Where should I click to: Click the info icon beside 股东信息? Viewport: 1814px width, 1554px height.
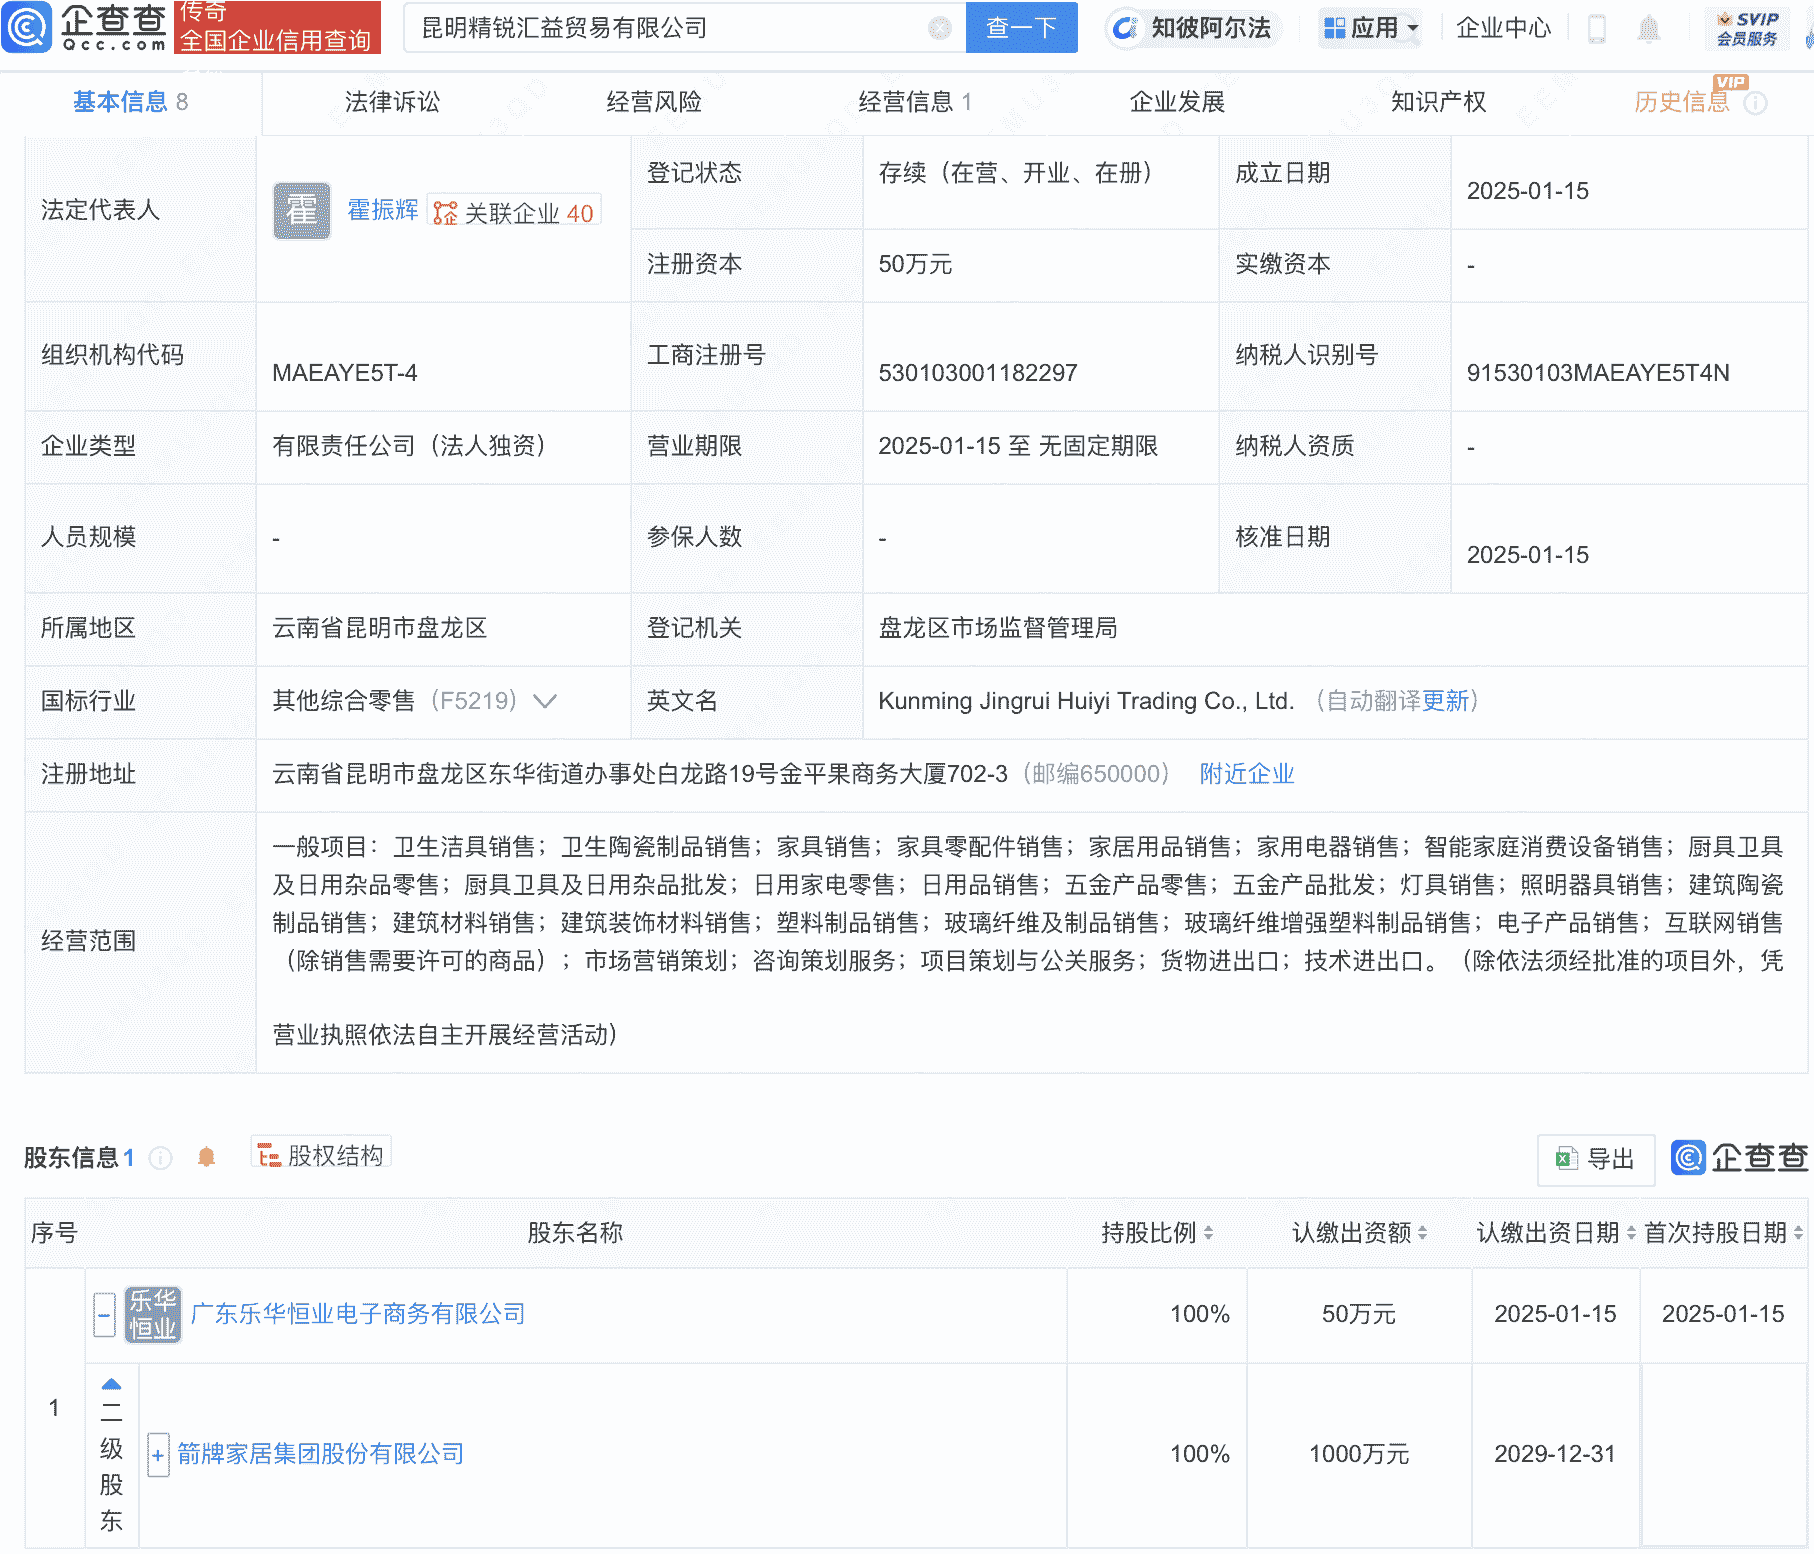coord(160,1158)
